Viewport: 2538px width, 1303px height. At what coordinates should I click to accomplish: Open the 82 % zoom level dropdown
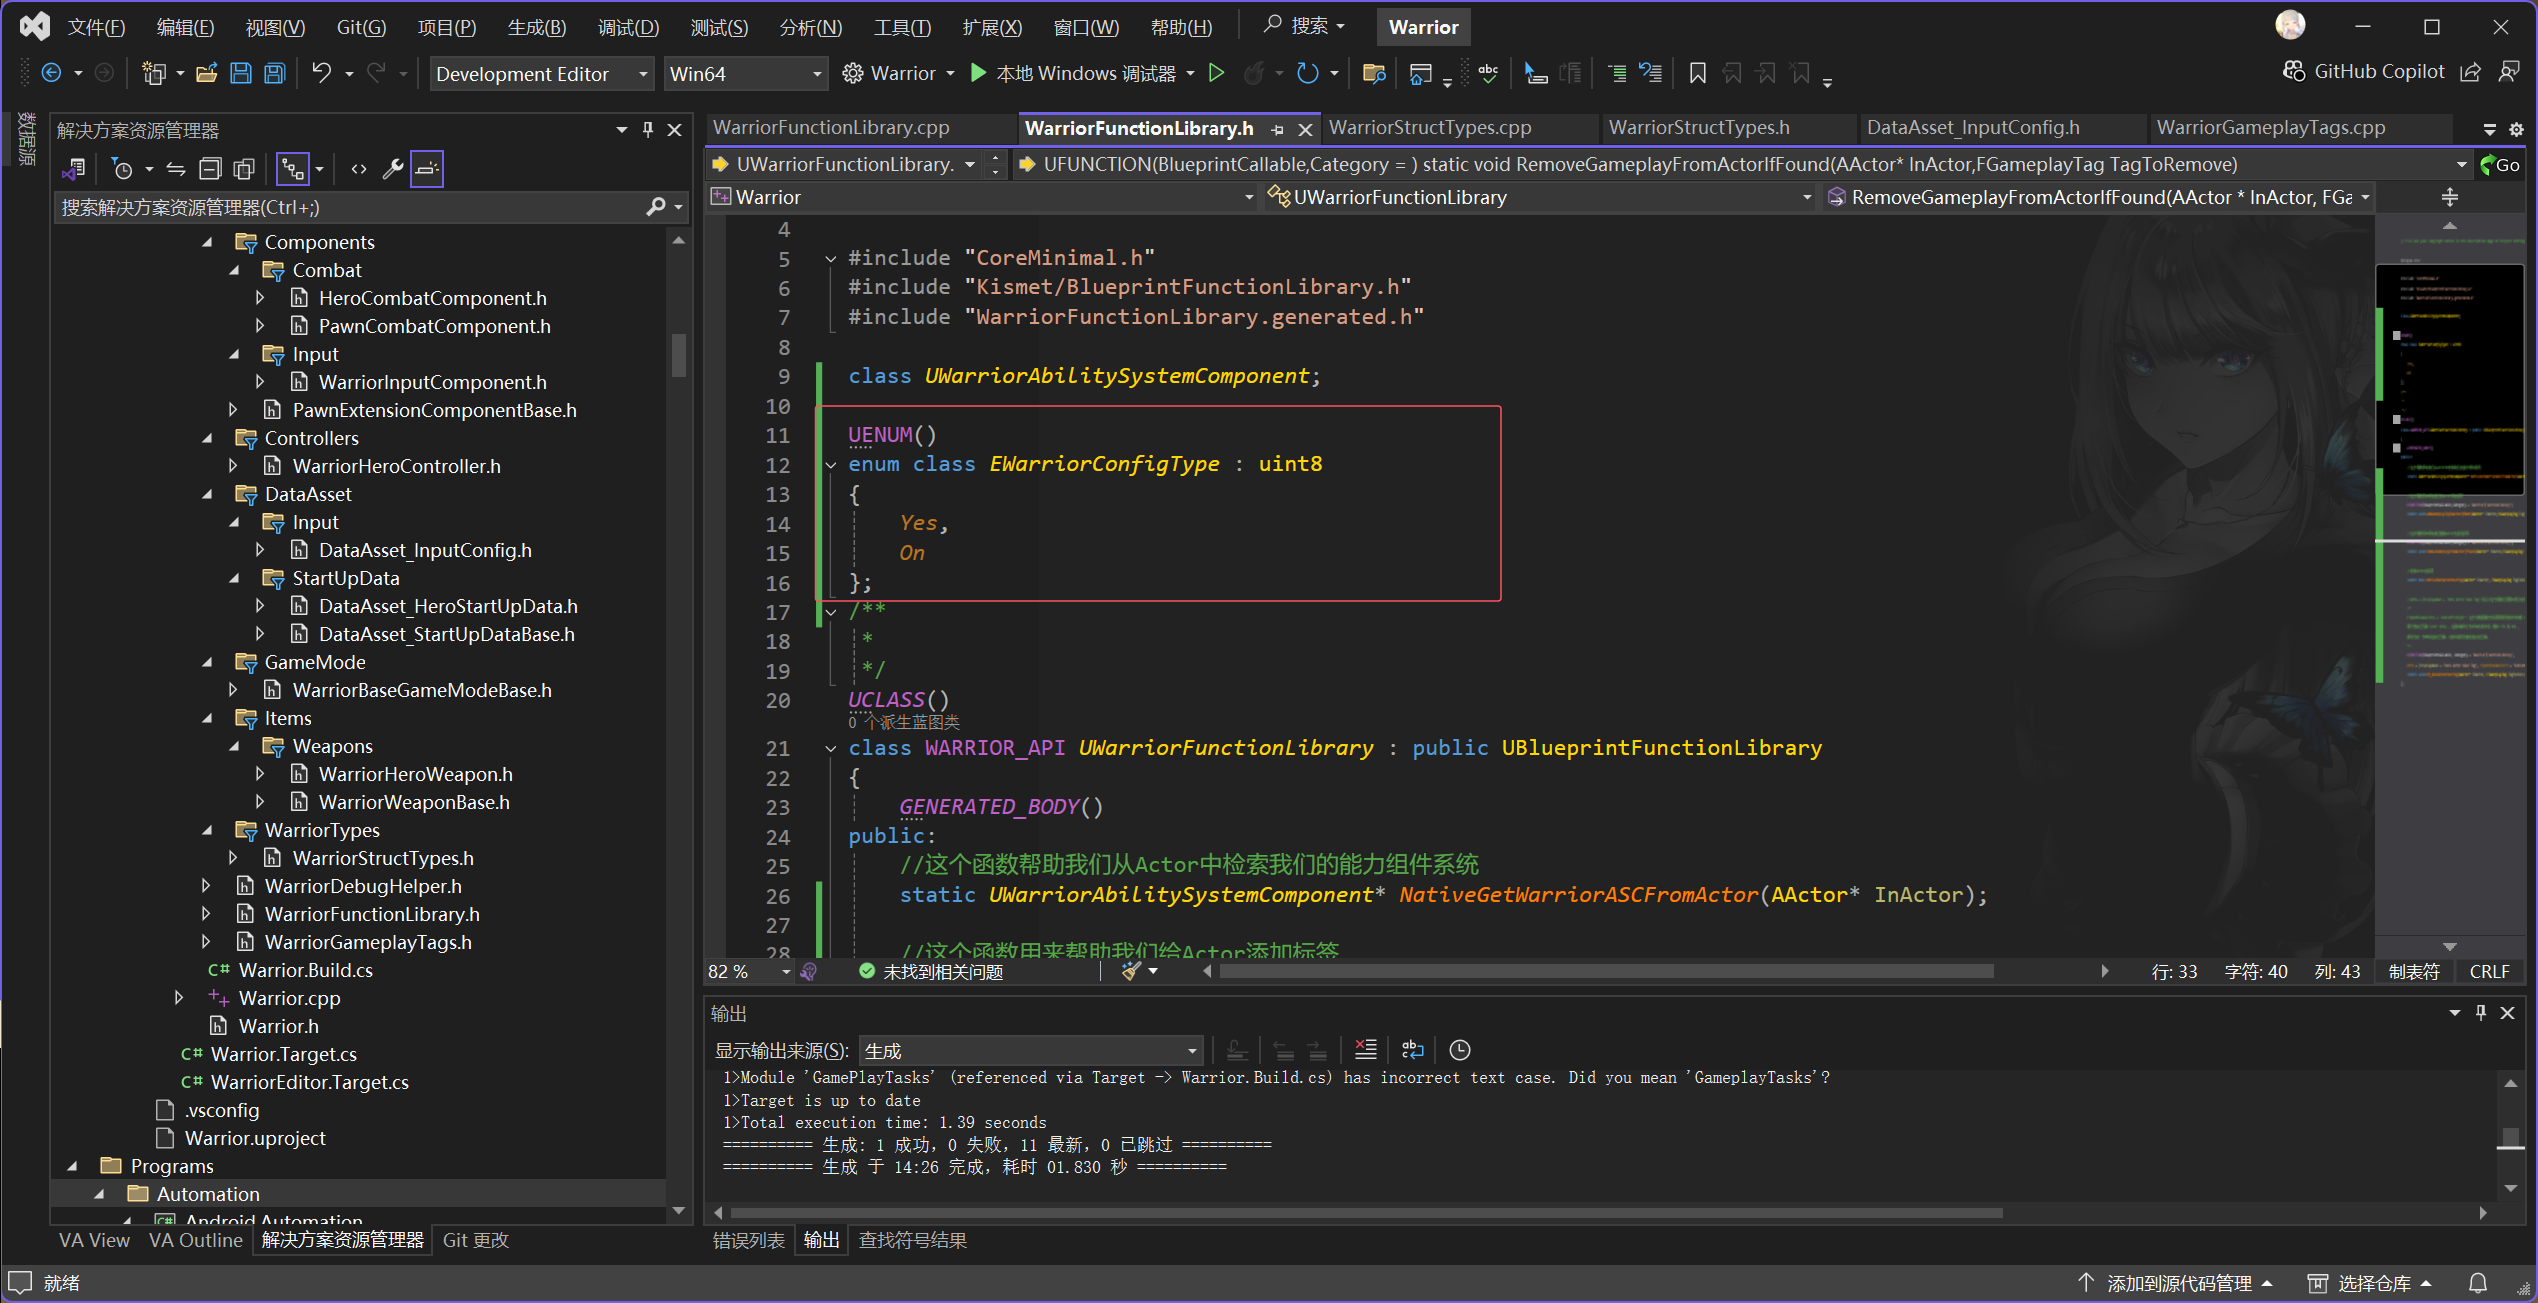point(749,971)
